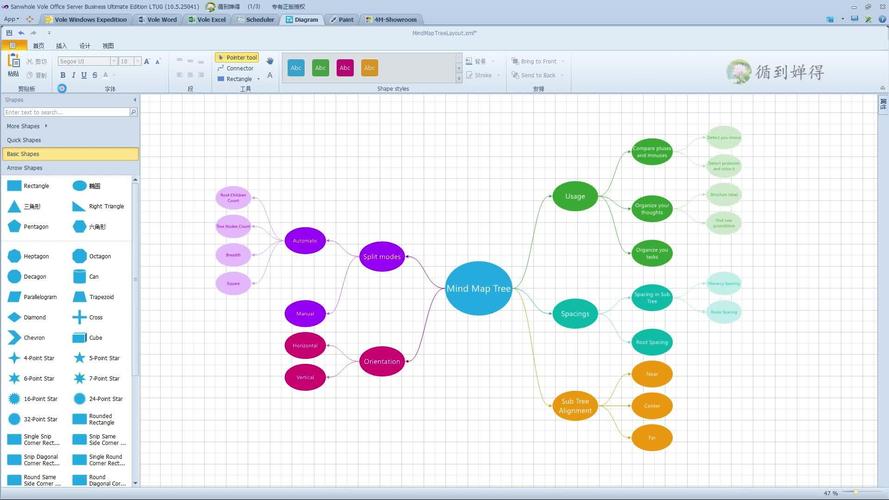Pick the Cross shape
Screen dimensions: 889x500
click(x=88, y=317)
